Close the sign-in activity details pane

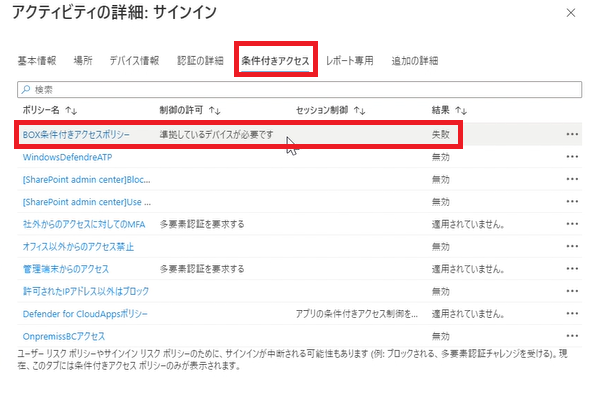coord(571,13)
